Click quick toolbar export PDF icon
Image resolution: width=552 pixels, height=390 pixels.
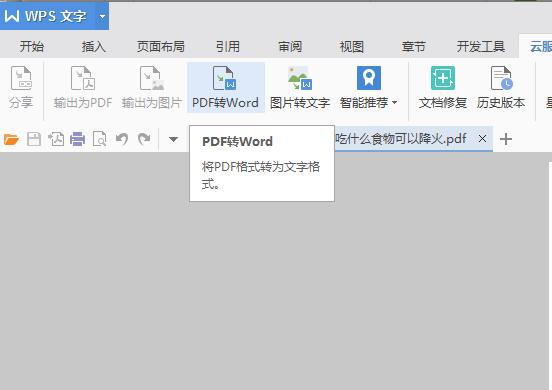(56, 139)
